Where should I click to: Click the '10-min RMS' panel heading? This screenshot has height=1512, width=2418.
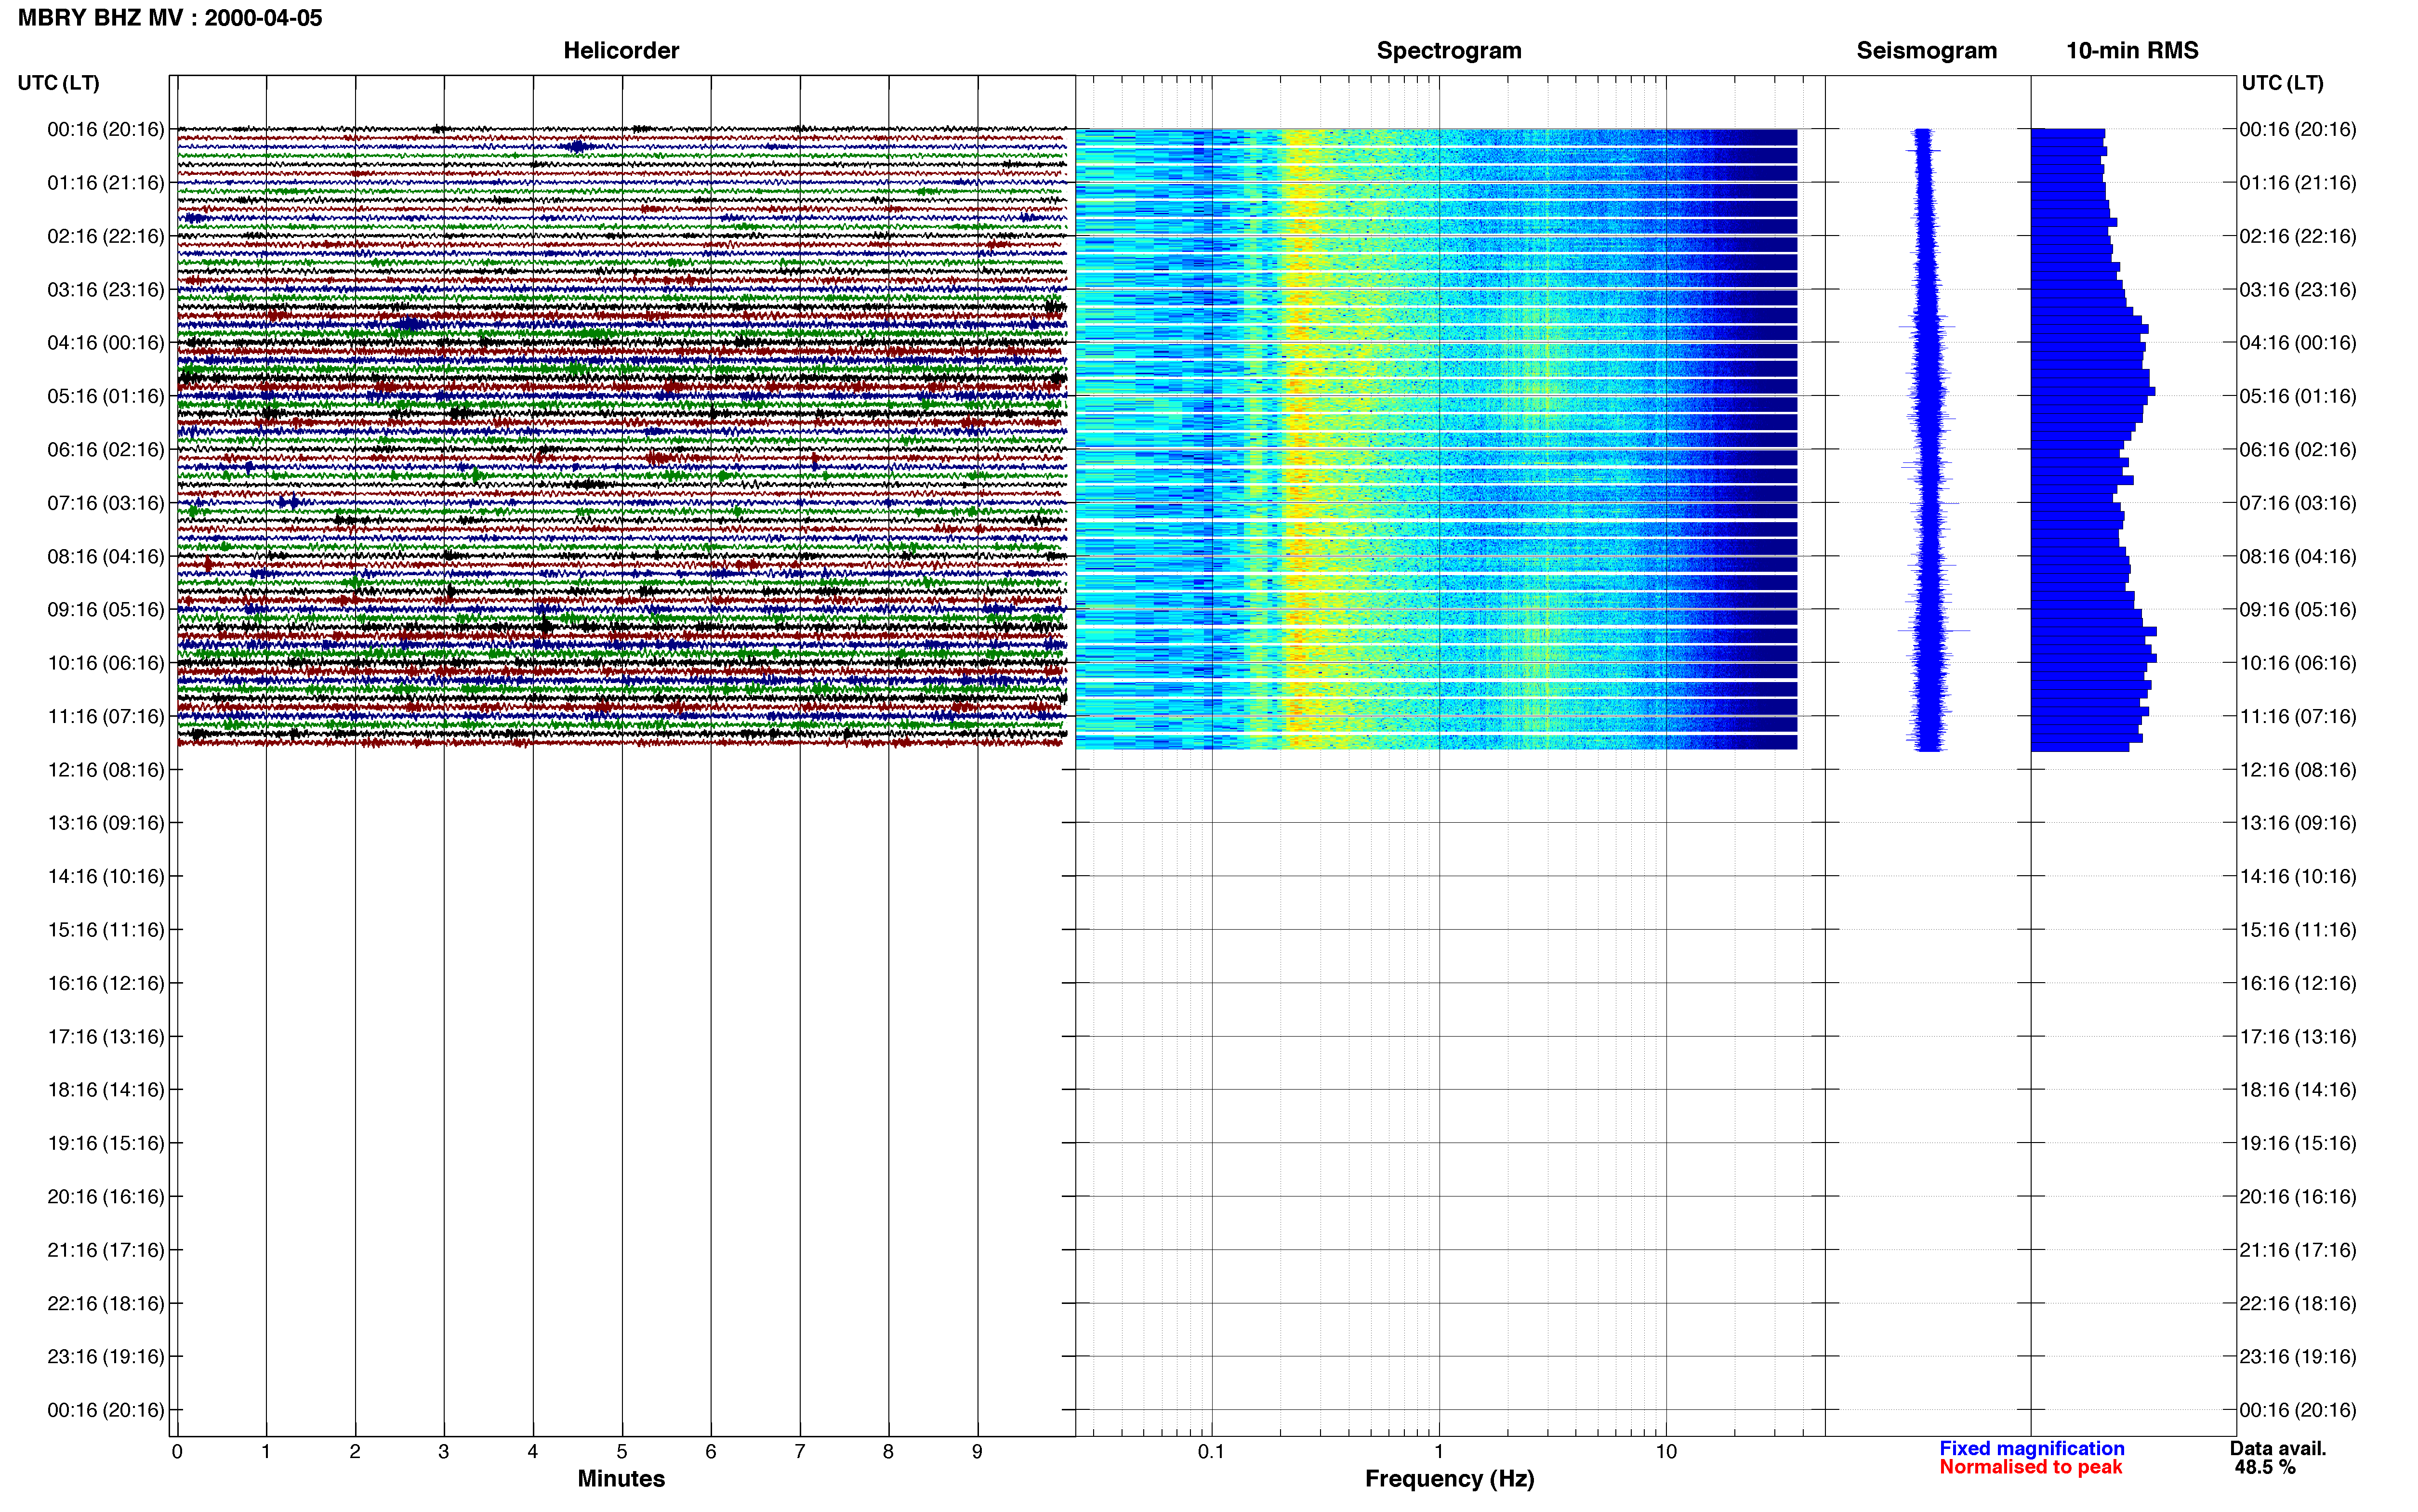click(2132, 50)
